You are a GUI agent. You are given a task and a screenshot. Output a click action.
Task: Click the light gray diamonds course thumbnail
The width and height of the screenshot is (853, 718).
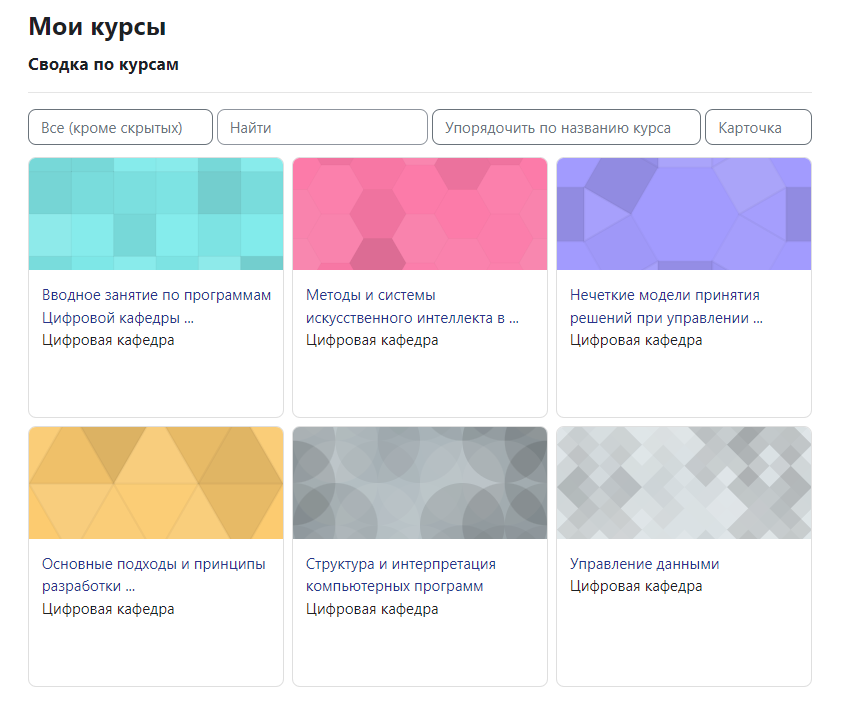[684, 483]
